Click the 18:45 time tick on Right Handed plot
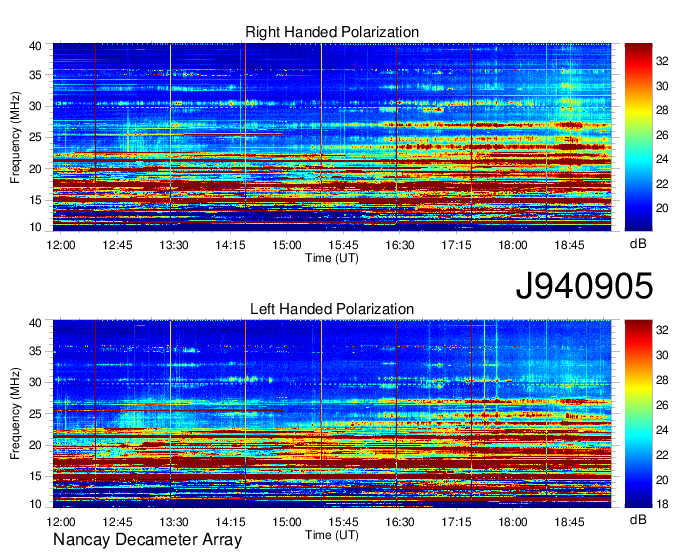This screenshot has width=680, height=552. 569,245
